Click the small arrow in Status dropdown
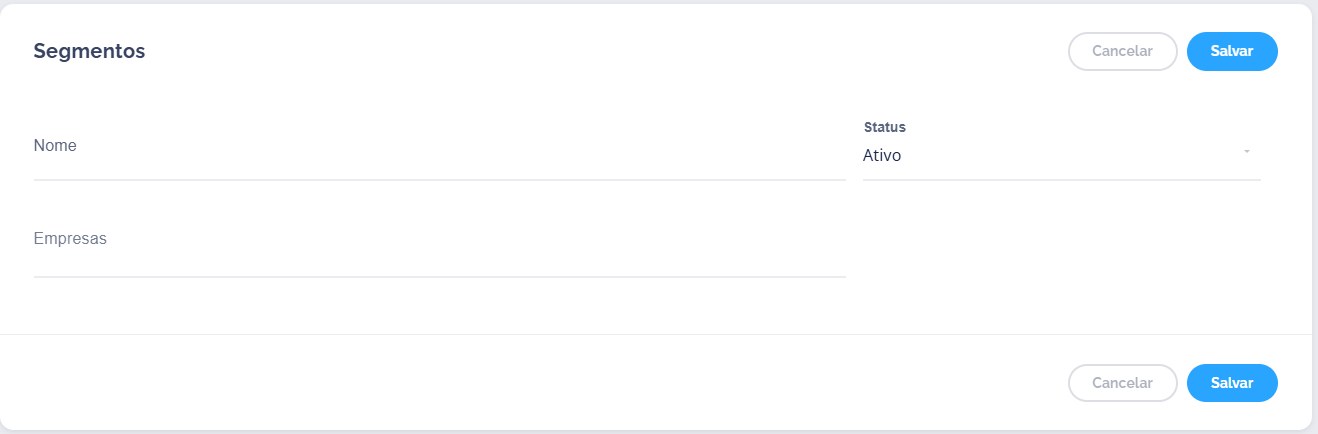This screenshot has width=1318, height=434. point(1247,152)
